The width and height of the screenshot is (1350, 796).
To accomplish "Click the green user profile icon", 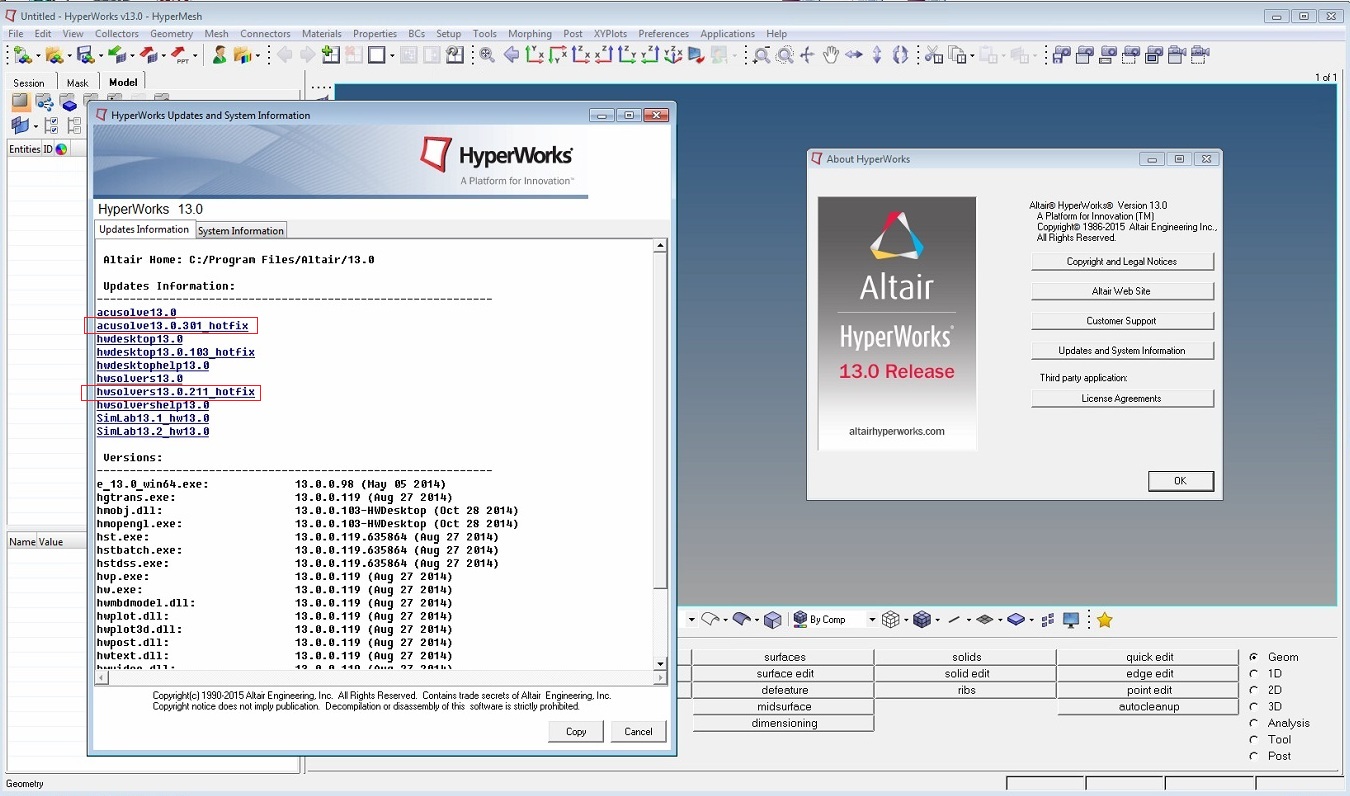I will 219,54.
